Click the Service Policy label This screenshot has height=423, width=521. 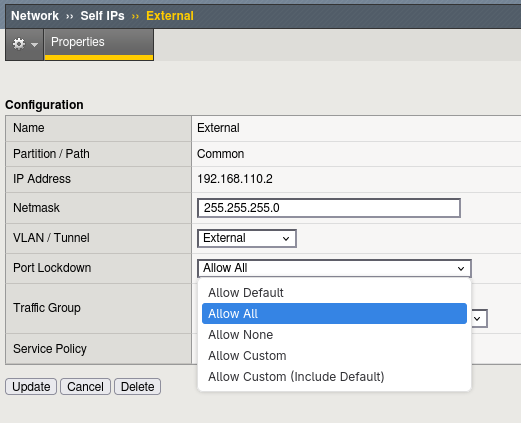50,349
